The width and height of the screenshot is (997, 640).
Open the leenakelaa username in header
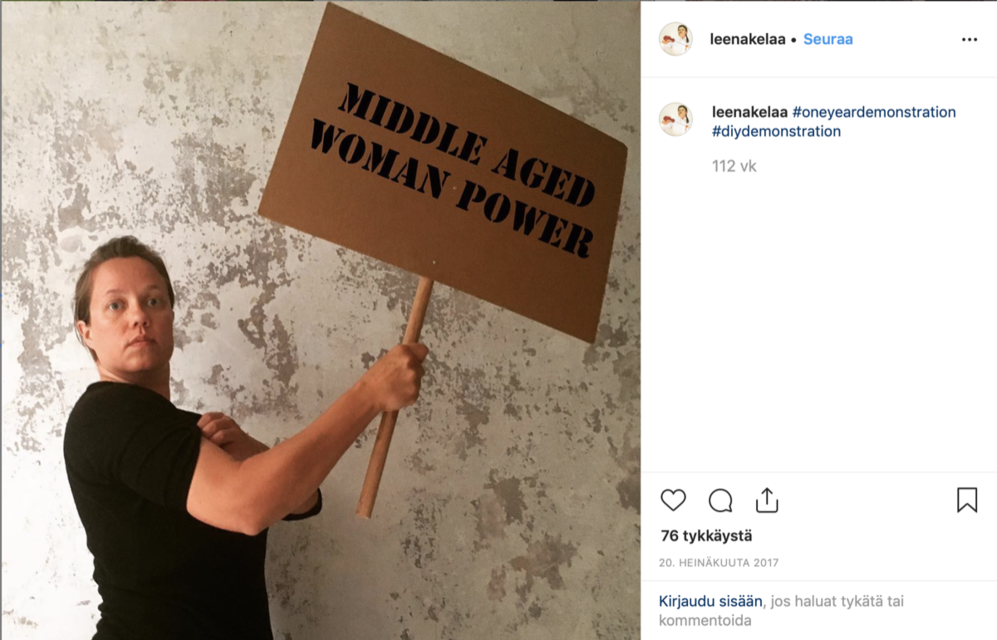pos(747,39)
